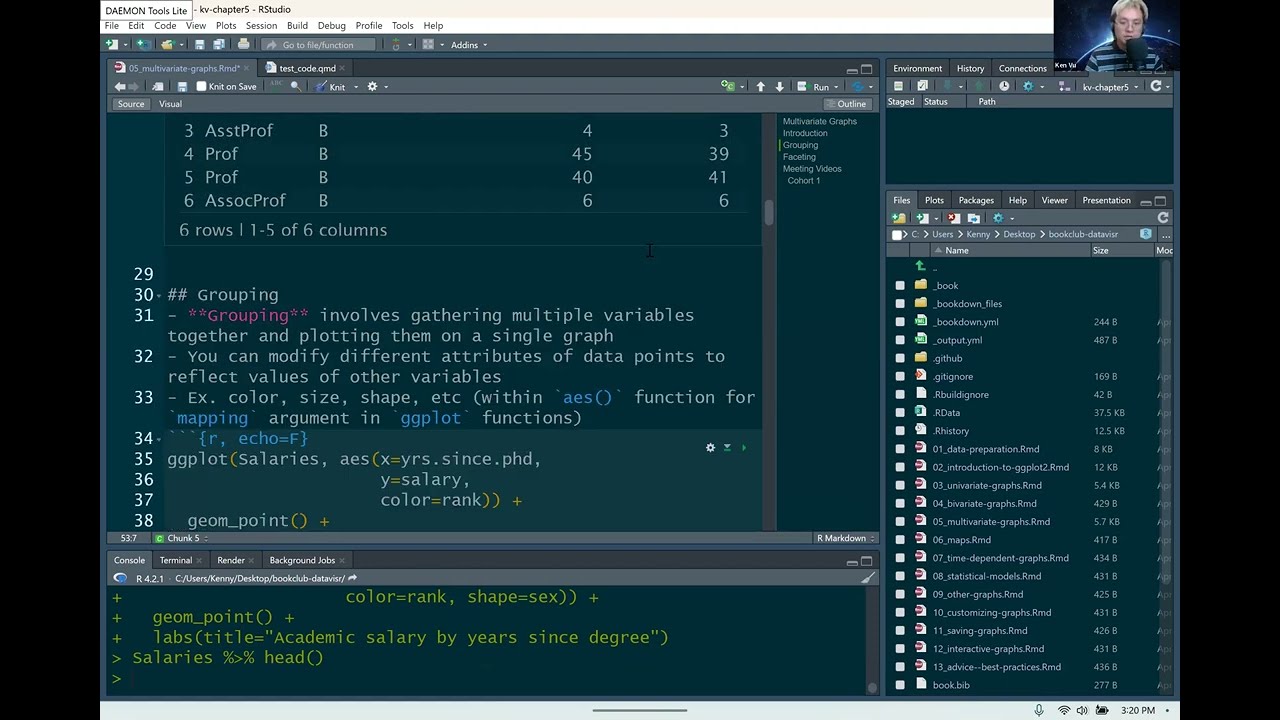Click the up-directory green arrow
1280x720 pixels.
[920, 266]
